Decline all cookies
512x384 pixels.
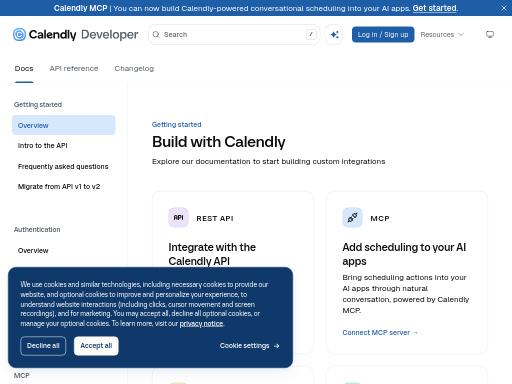43,346
